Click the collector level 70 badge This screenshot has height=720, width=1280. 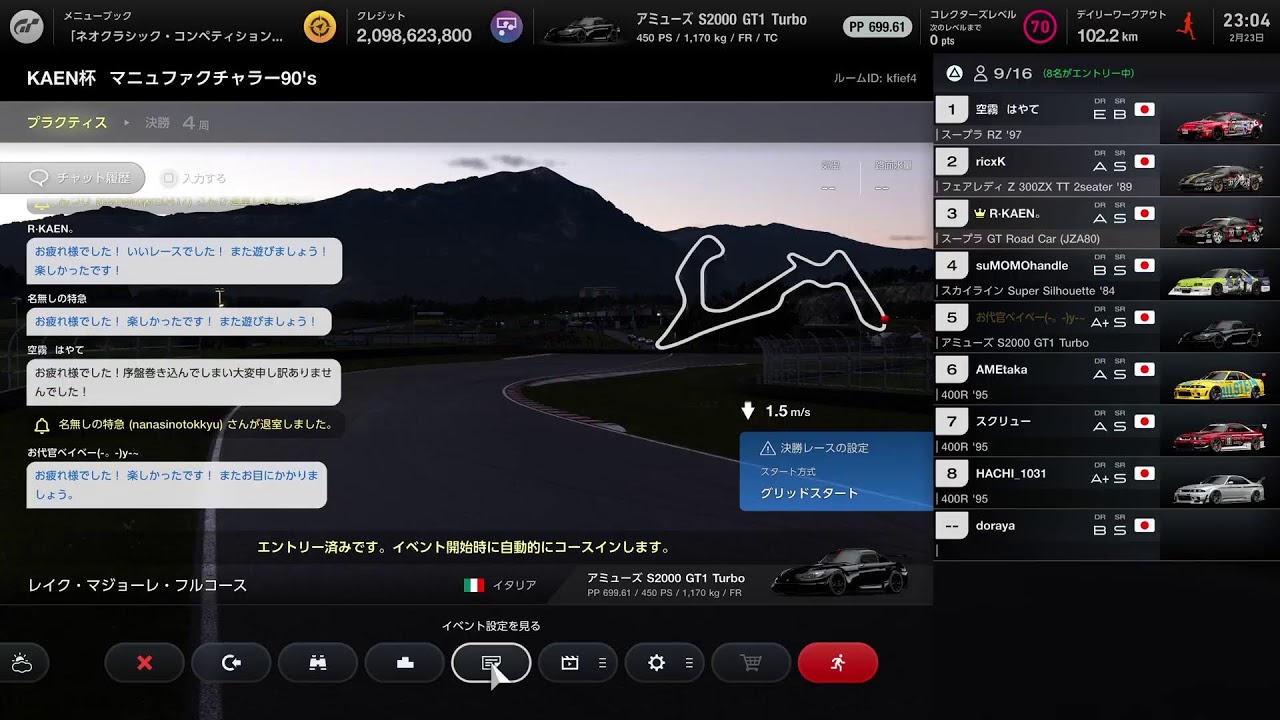tap(1040, 26)
